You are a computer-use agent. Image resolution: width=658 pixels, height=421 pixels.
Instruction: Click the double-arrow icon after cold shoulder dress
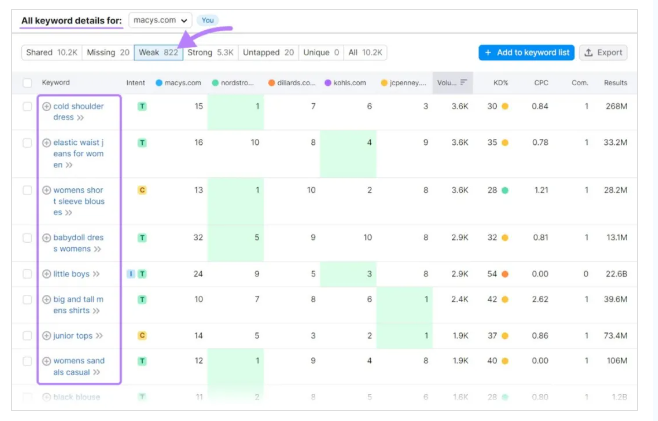click(x=80, y=118)
